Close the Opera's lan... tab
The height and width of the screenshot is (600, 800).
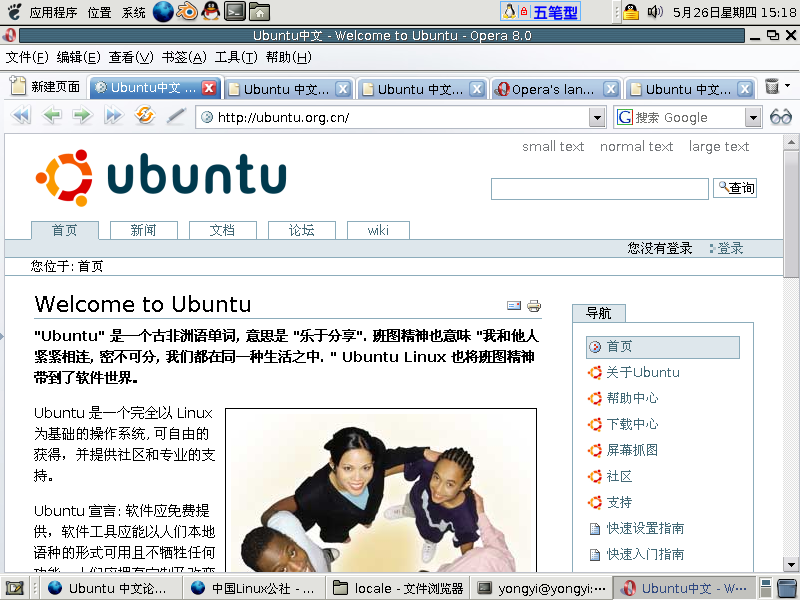pyautogui.click(x=611, y=89)
